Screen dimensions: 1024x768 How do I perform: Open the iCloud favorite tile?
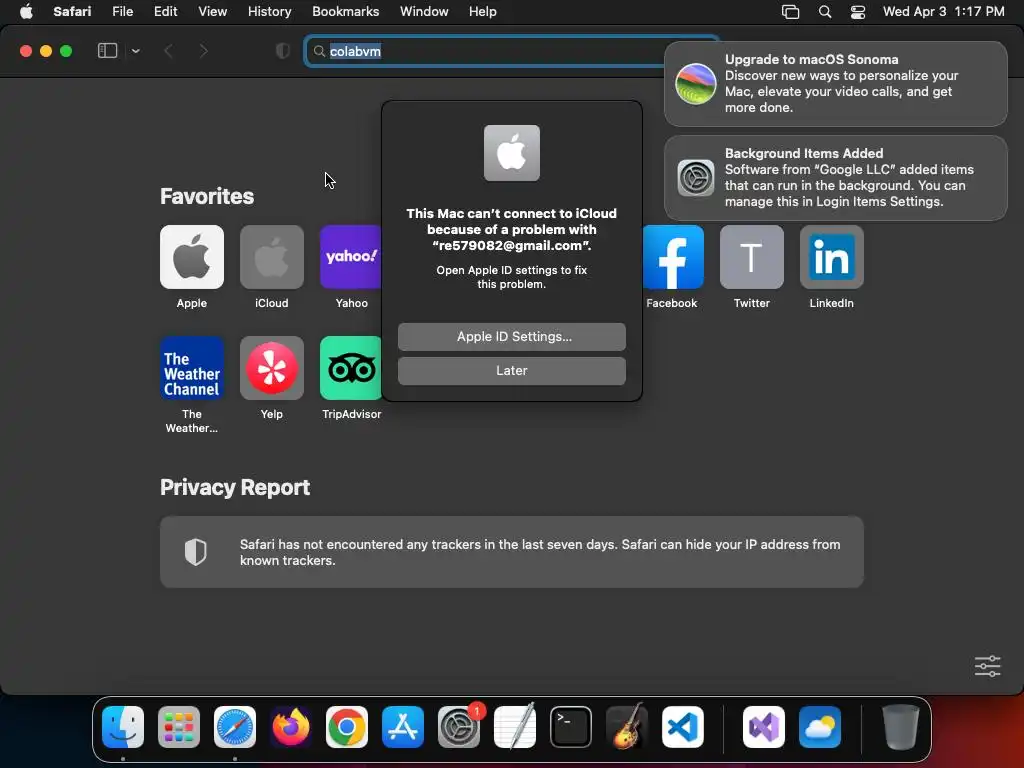(272, 257)
